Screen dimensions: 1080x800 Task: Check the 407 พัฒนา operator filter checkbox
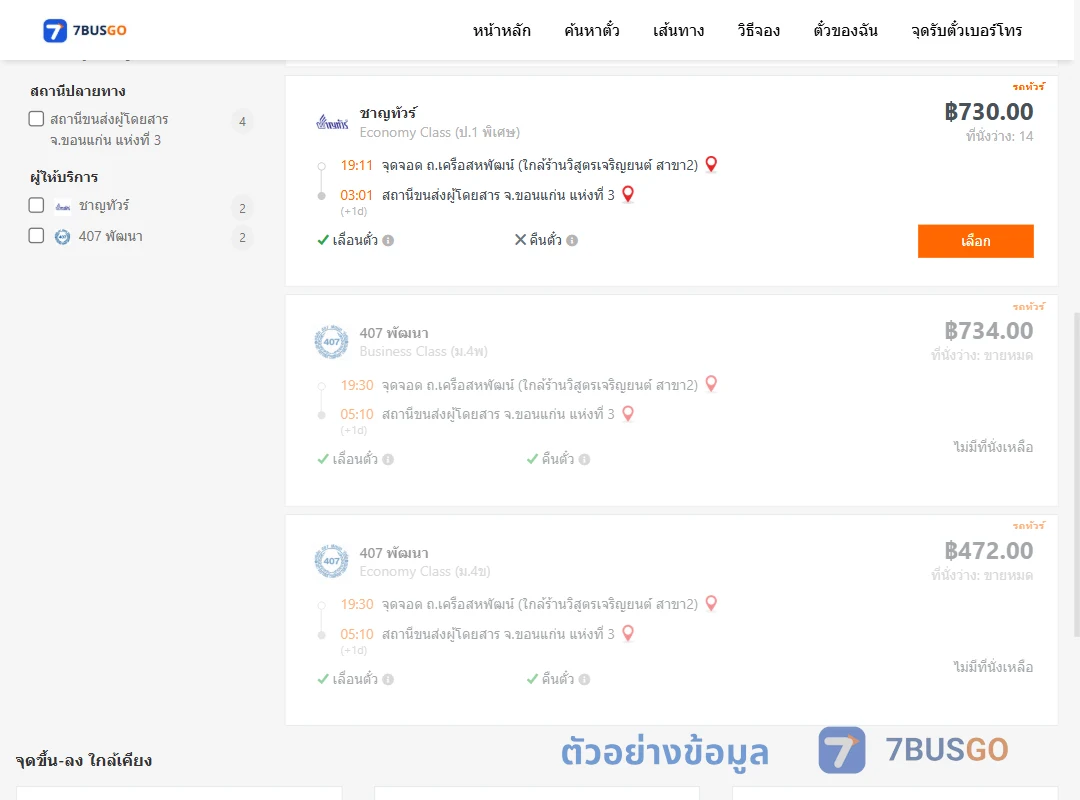pos(37,236)
